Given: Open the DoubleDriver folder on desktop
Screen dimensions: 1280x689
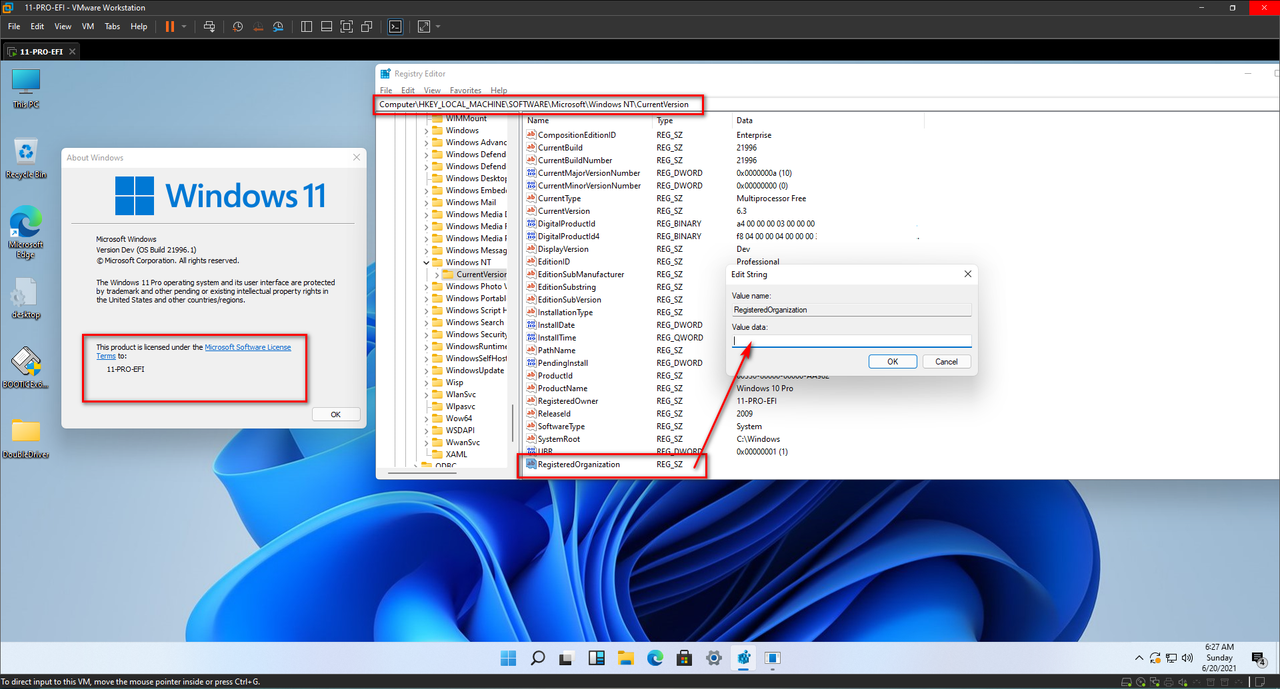Looking at the screenshot, I should tap(25, 438).
